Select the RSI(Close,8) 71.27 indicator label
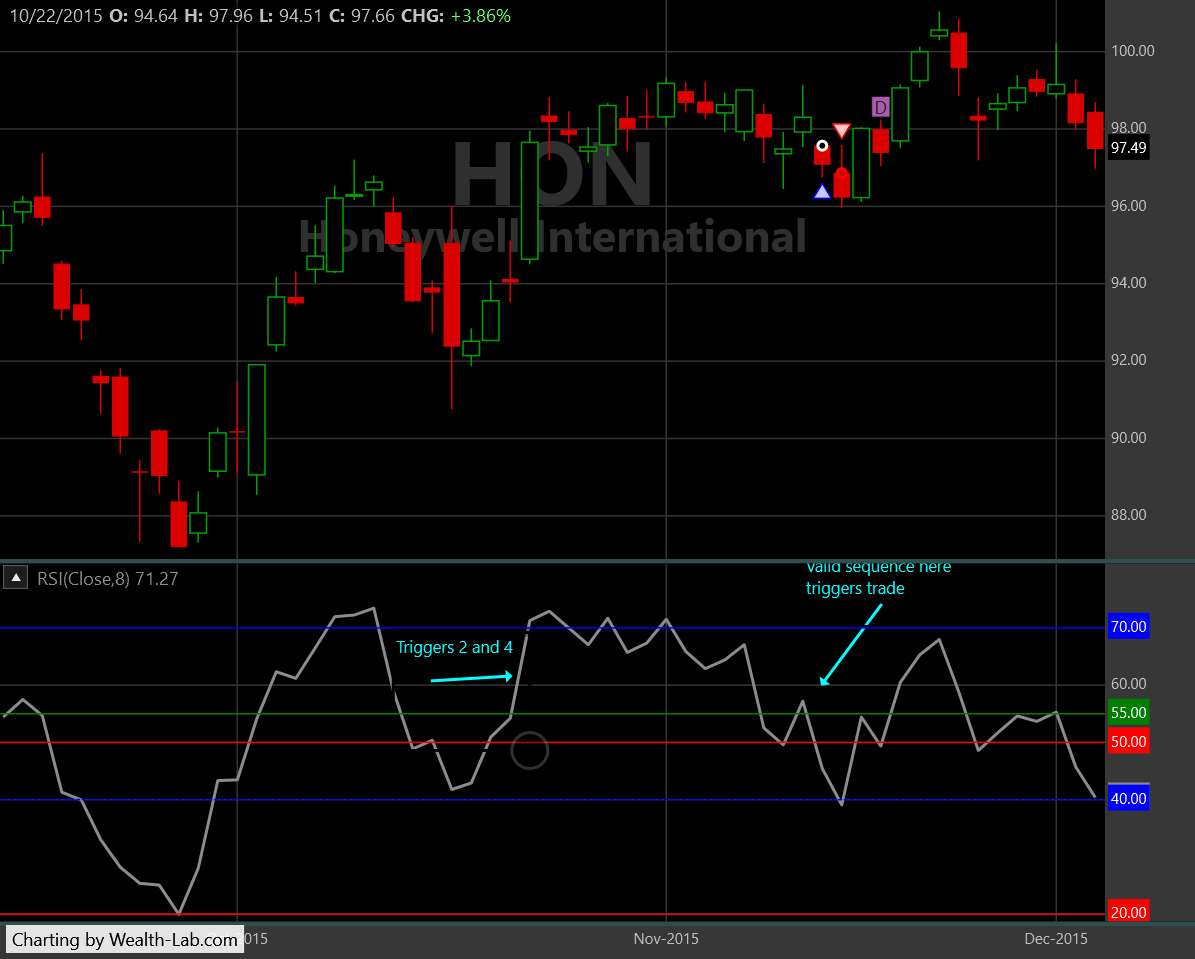Screen dimensions: 1195x959 (x=107, y=579)
